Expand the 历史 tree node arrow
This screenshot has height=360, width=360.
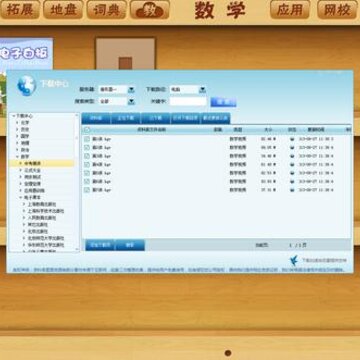tap(17, 129)
